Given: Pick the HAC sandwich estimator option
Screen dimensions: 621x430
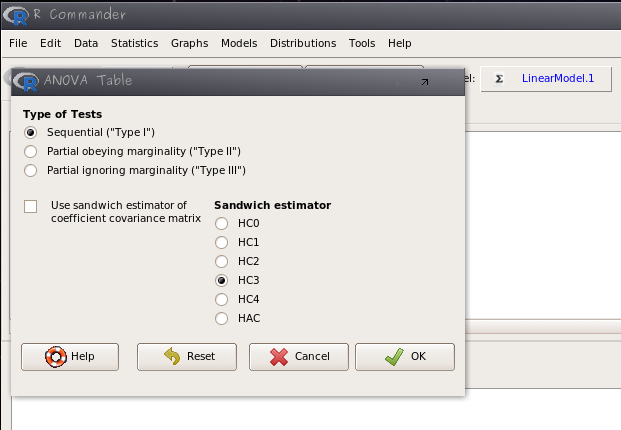Looking at the screenshot, I should [x=222, y=319].
